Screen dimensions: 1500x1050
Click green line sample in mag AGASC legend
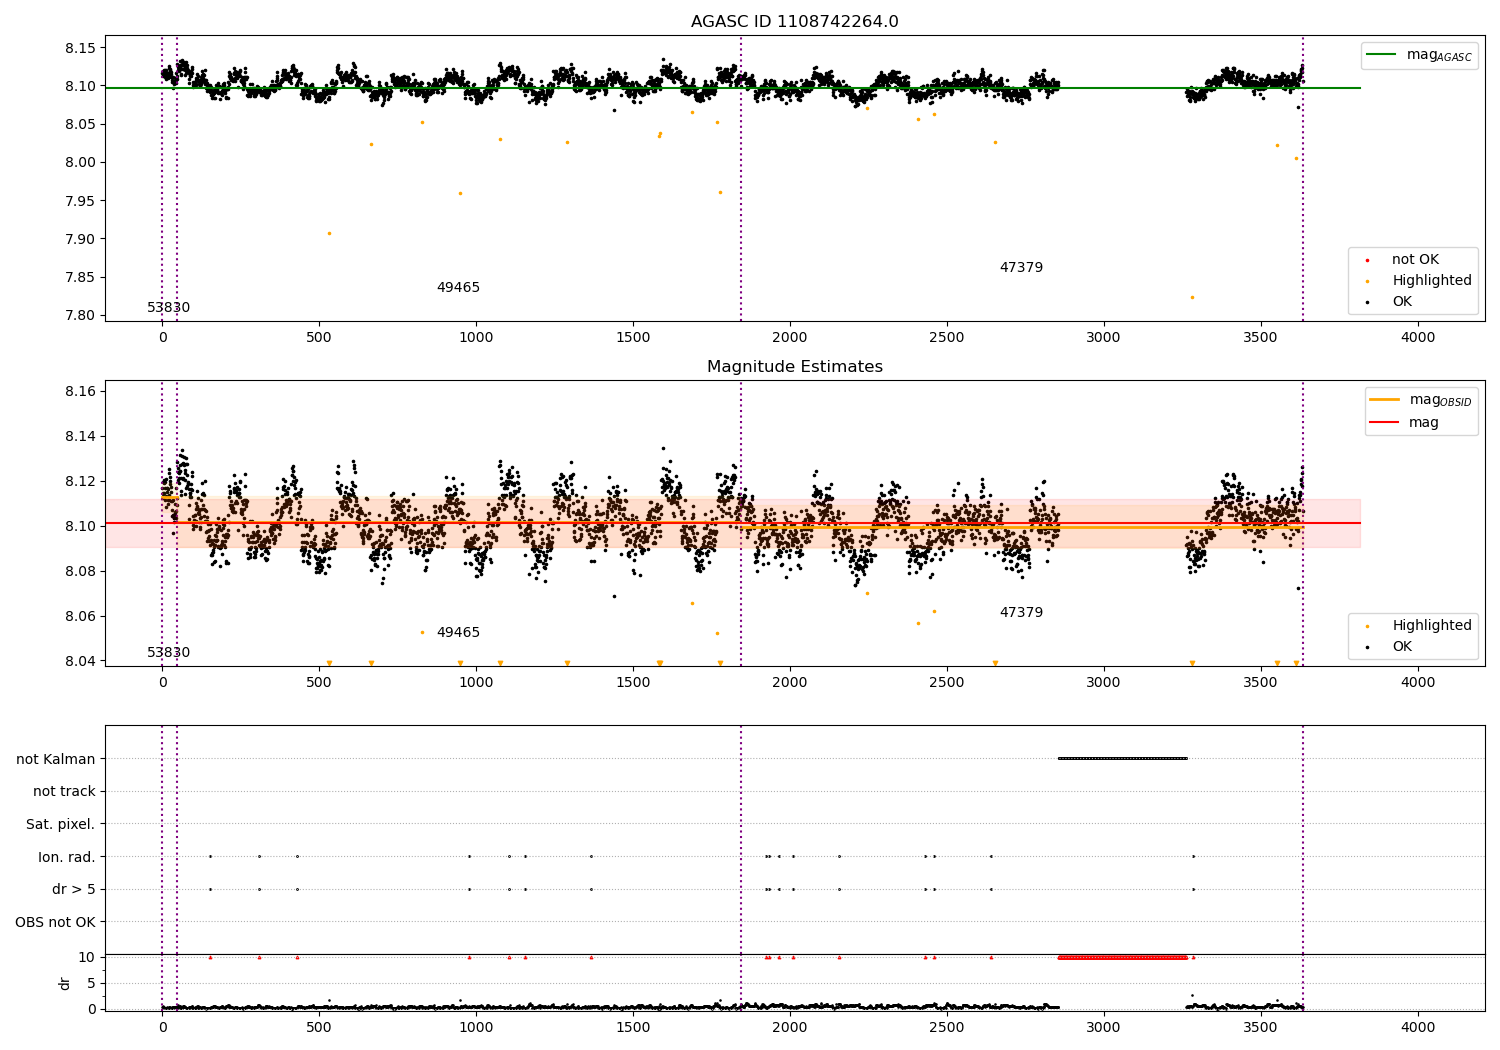(1381, 55)
